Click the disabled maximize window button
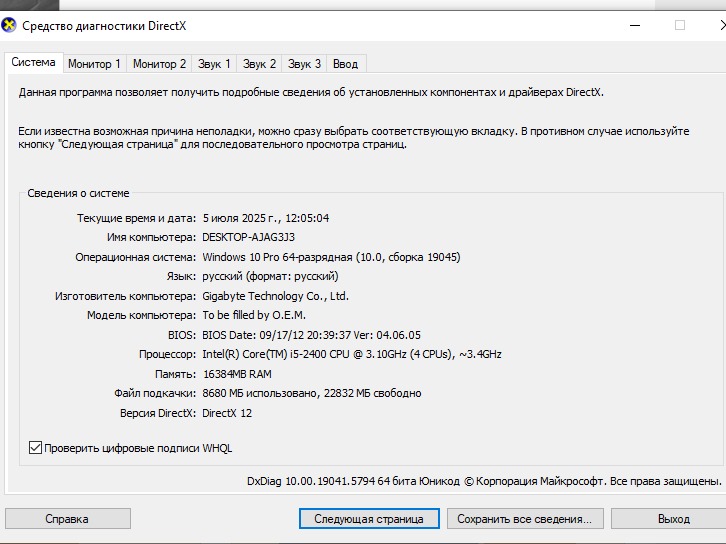Screen dimensions: 726x544 tap(679, 25)
